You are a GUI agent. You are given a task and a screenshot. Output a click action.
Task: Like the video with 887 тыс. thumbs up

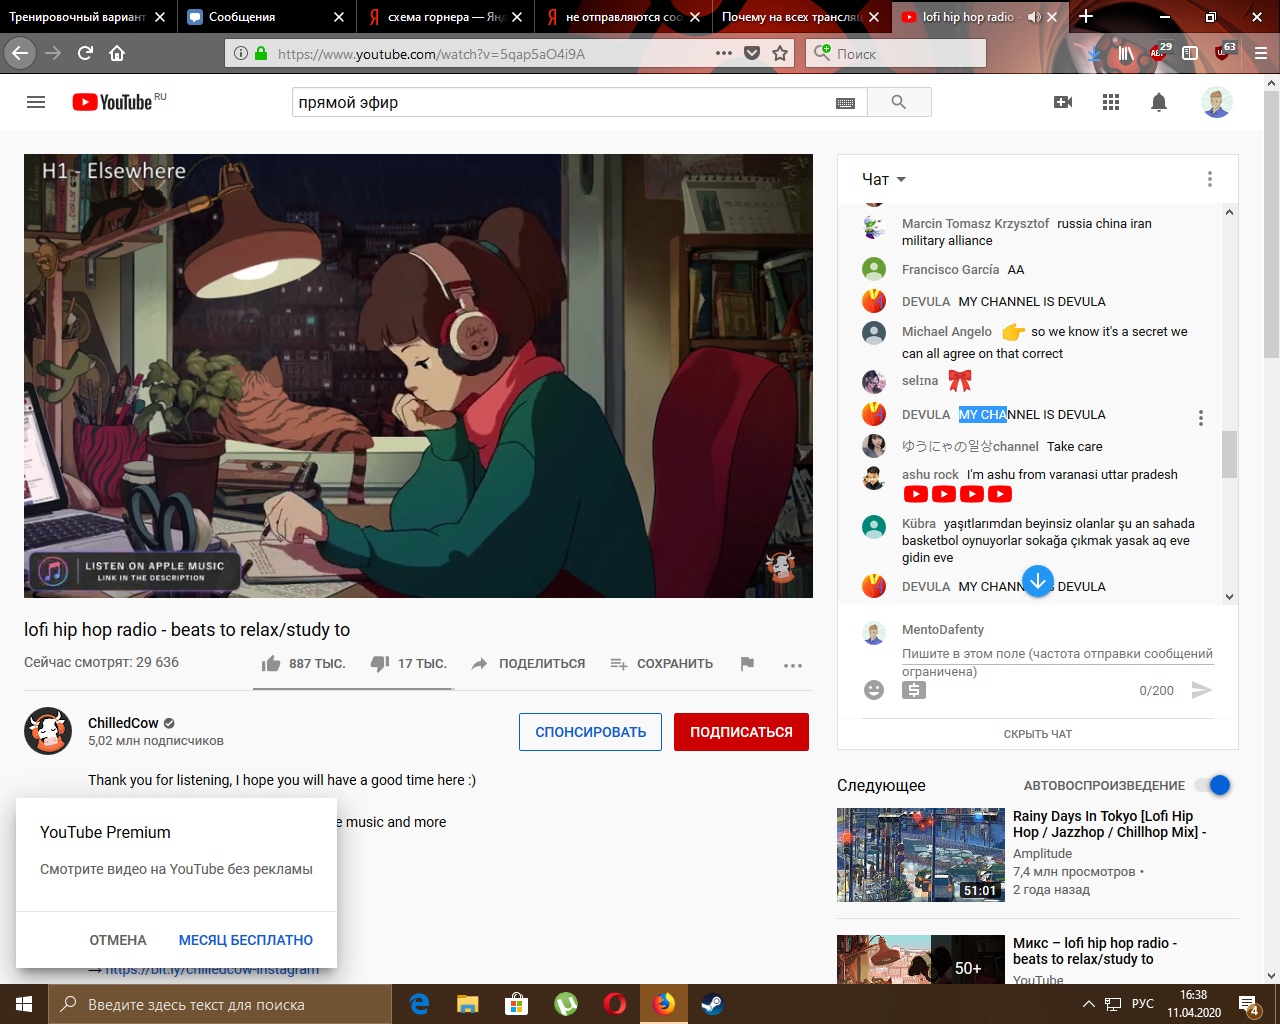(303, 663)
